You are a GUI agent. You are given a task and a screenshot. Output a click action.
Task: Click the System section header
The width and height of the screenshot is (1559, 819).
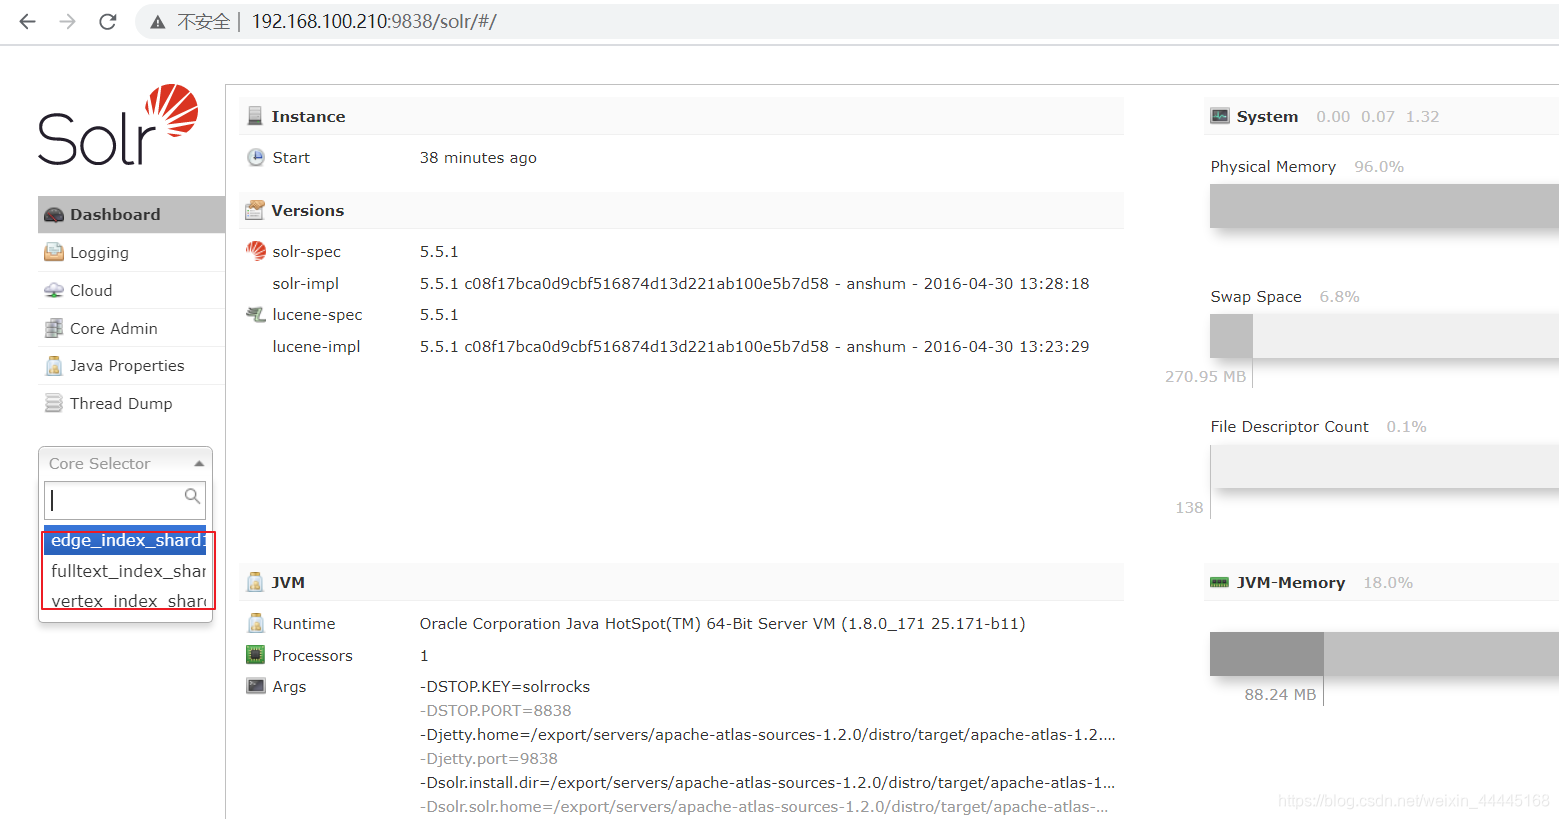pyautogui.click(x=1382, y=116)
